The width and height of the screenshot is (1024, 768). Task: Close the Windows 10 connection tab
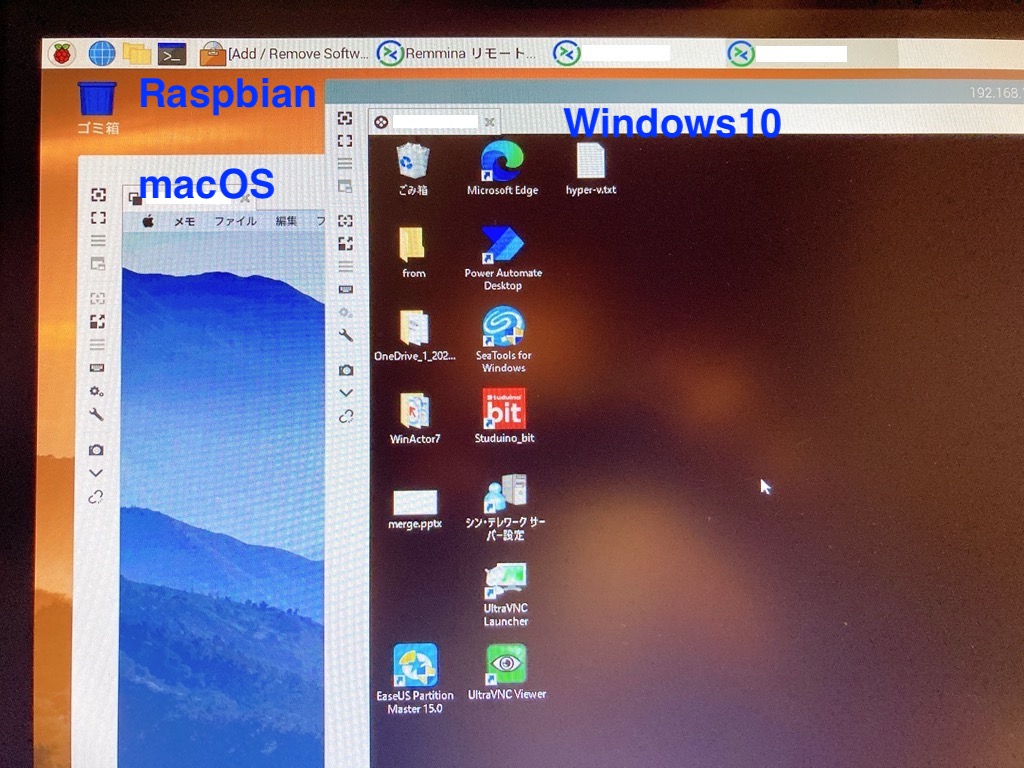click(489, 121)
